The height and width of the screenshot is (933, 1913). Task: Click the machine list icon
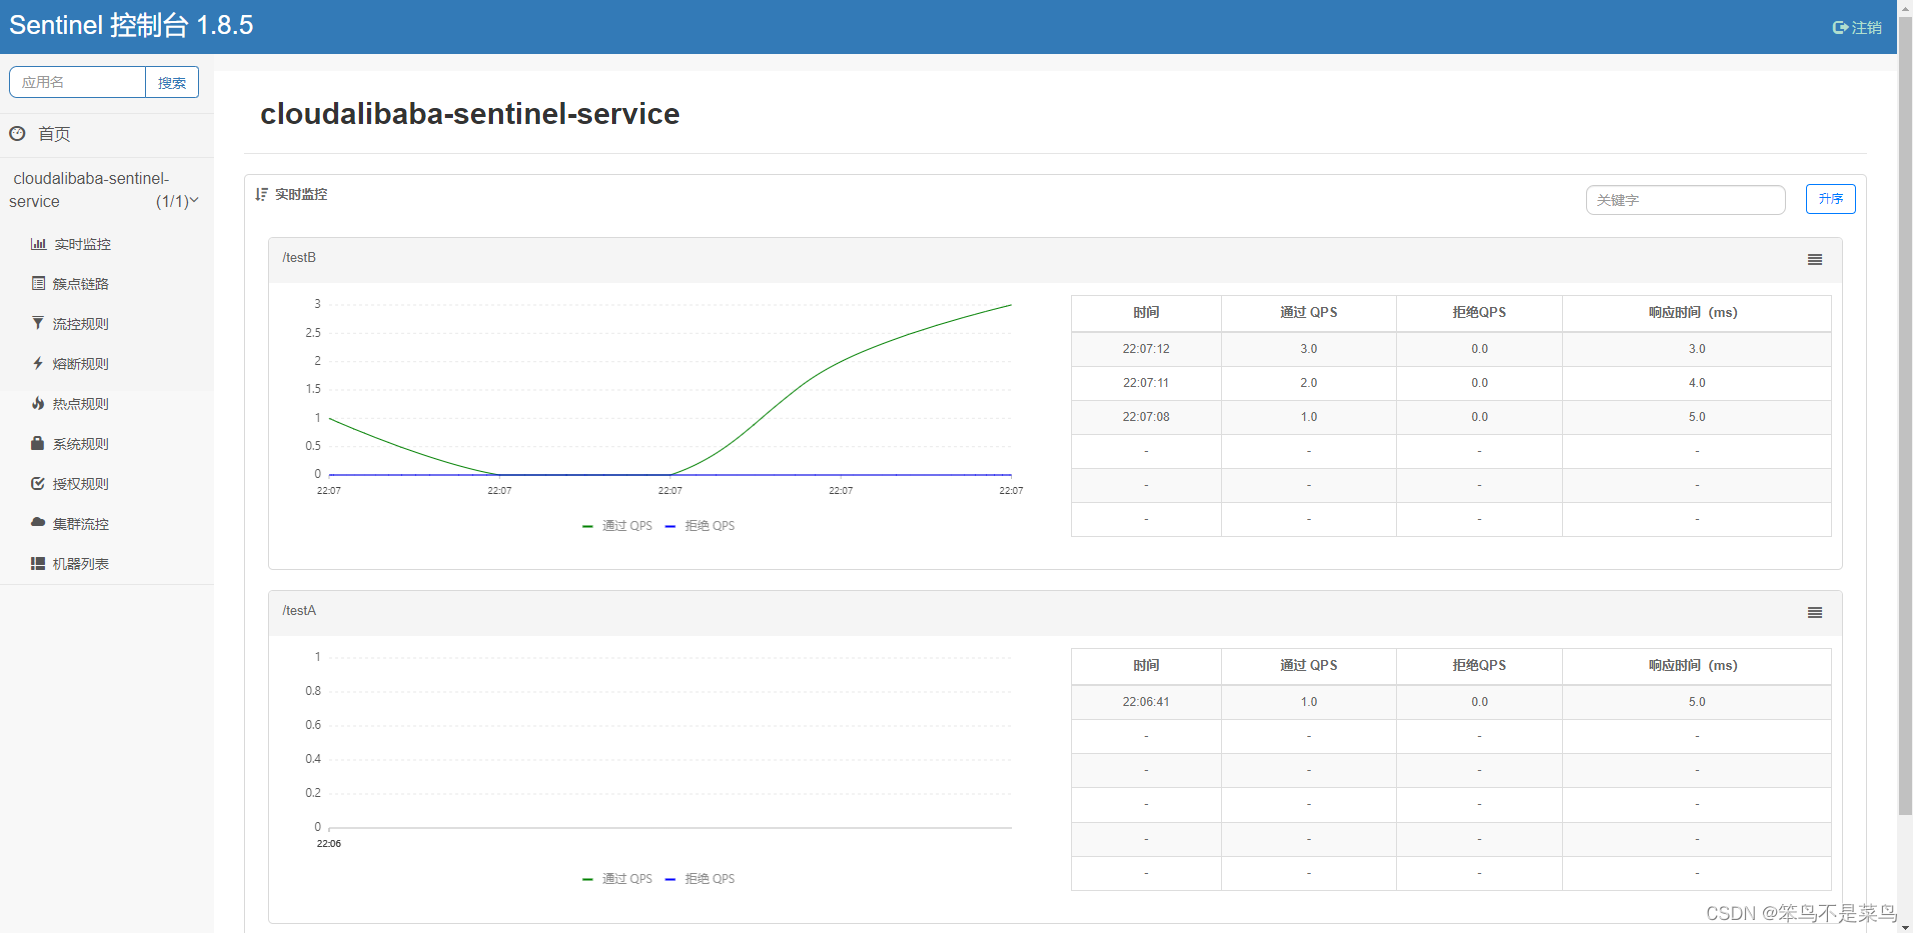coord(38,564)
